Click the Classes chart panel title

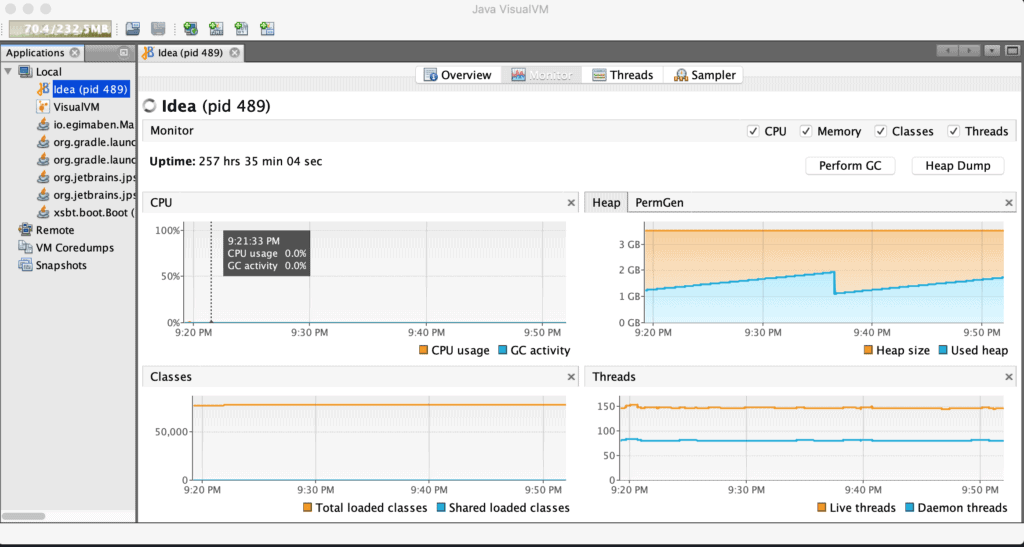coord(171,377)
